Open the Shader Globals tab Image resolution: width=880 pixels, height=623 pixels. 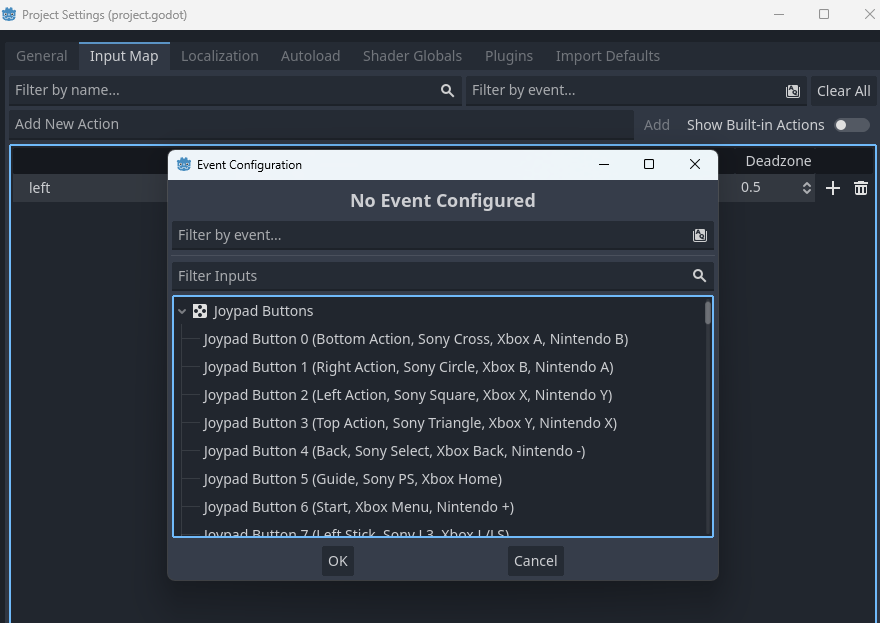[412, 56]
